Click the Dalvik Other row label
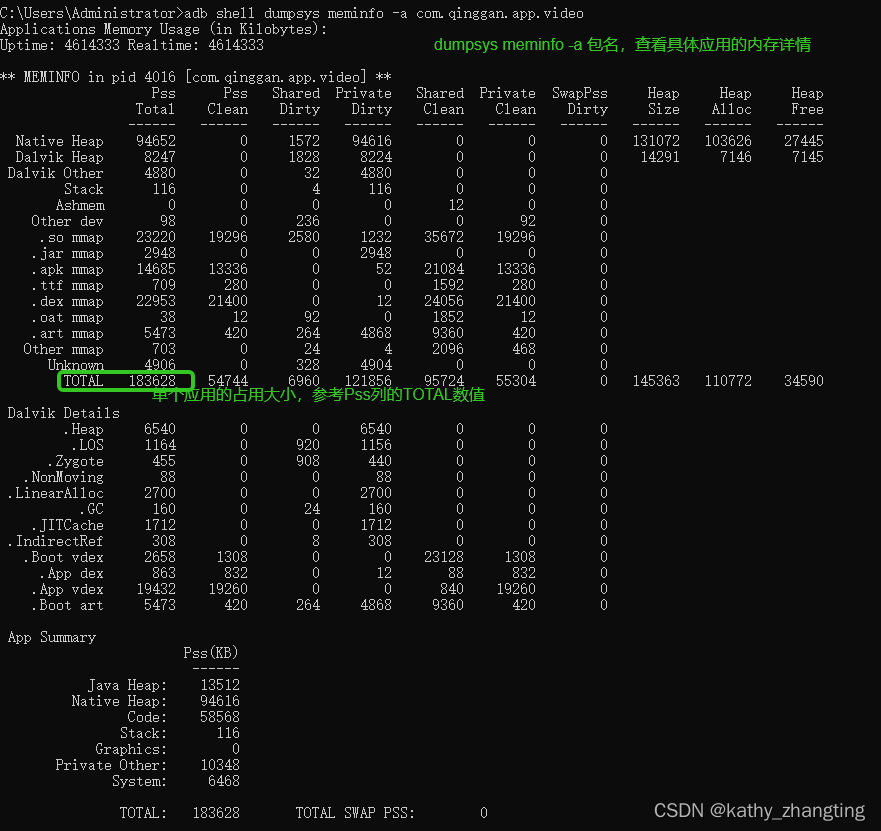 click(56, 173)
